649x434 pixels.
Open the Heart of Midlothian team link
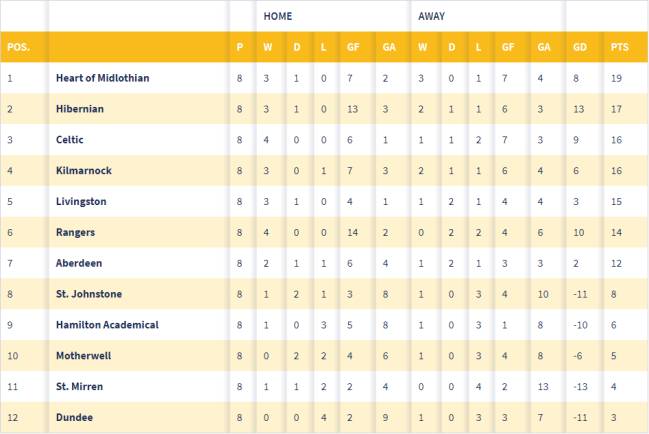(102, 78)
